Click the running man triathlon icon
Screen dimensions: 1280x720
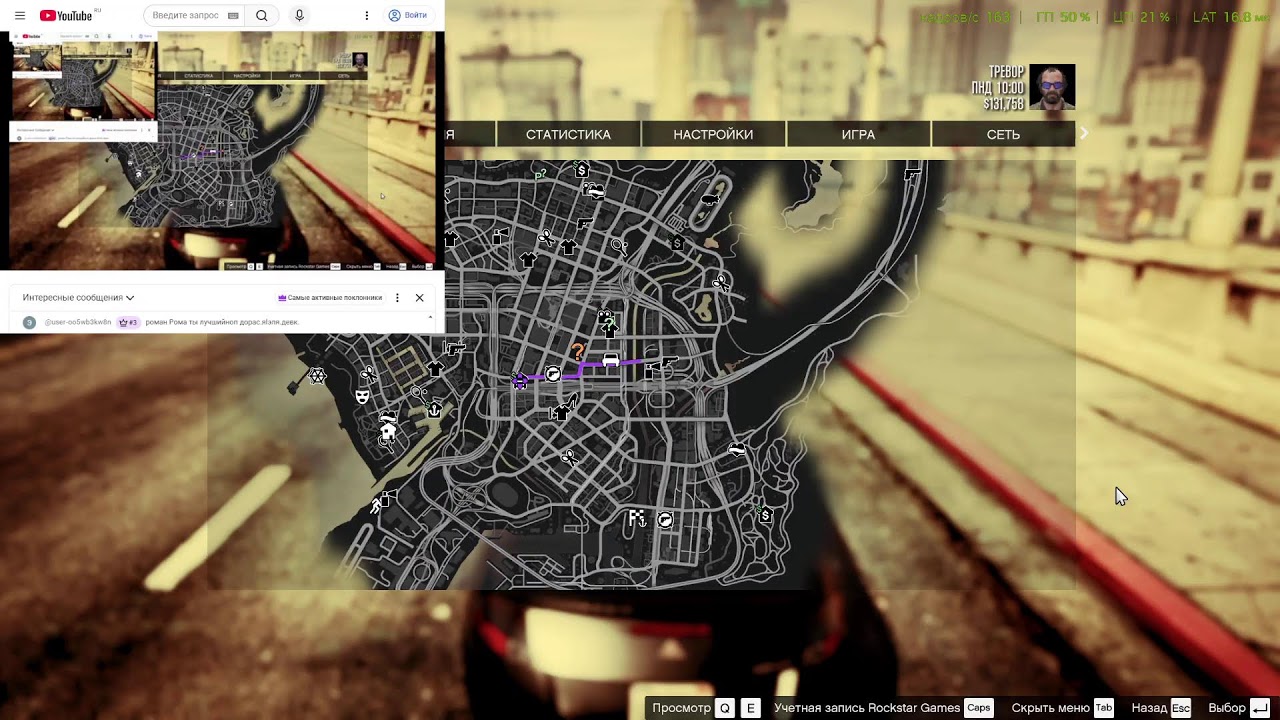coord(376,505)
